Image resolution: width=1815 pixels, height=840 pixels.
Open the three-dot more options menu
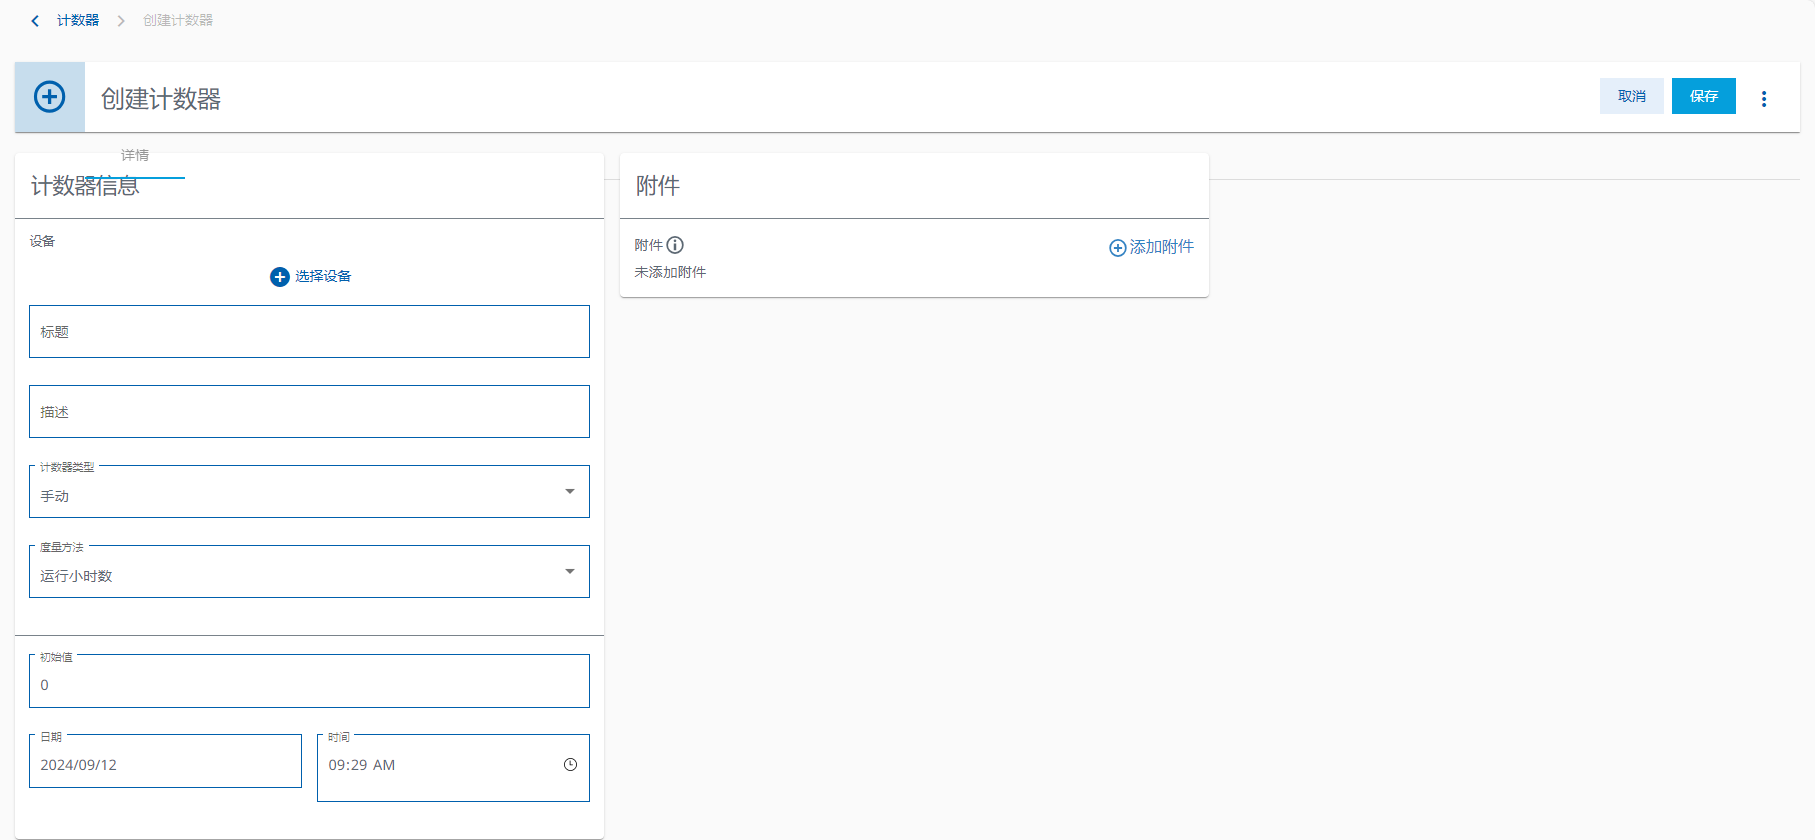point(1763,98)
